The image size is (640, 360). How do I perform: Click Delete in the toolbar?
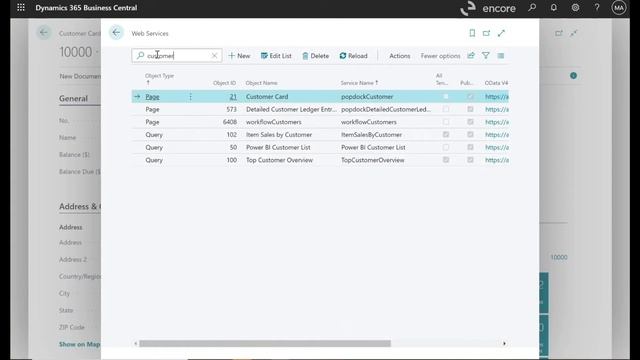click(316, 56)
